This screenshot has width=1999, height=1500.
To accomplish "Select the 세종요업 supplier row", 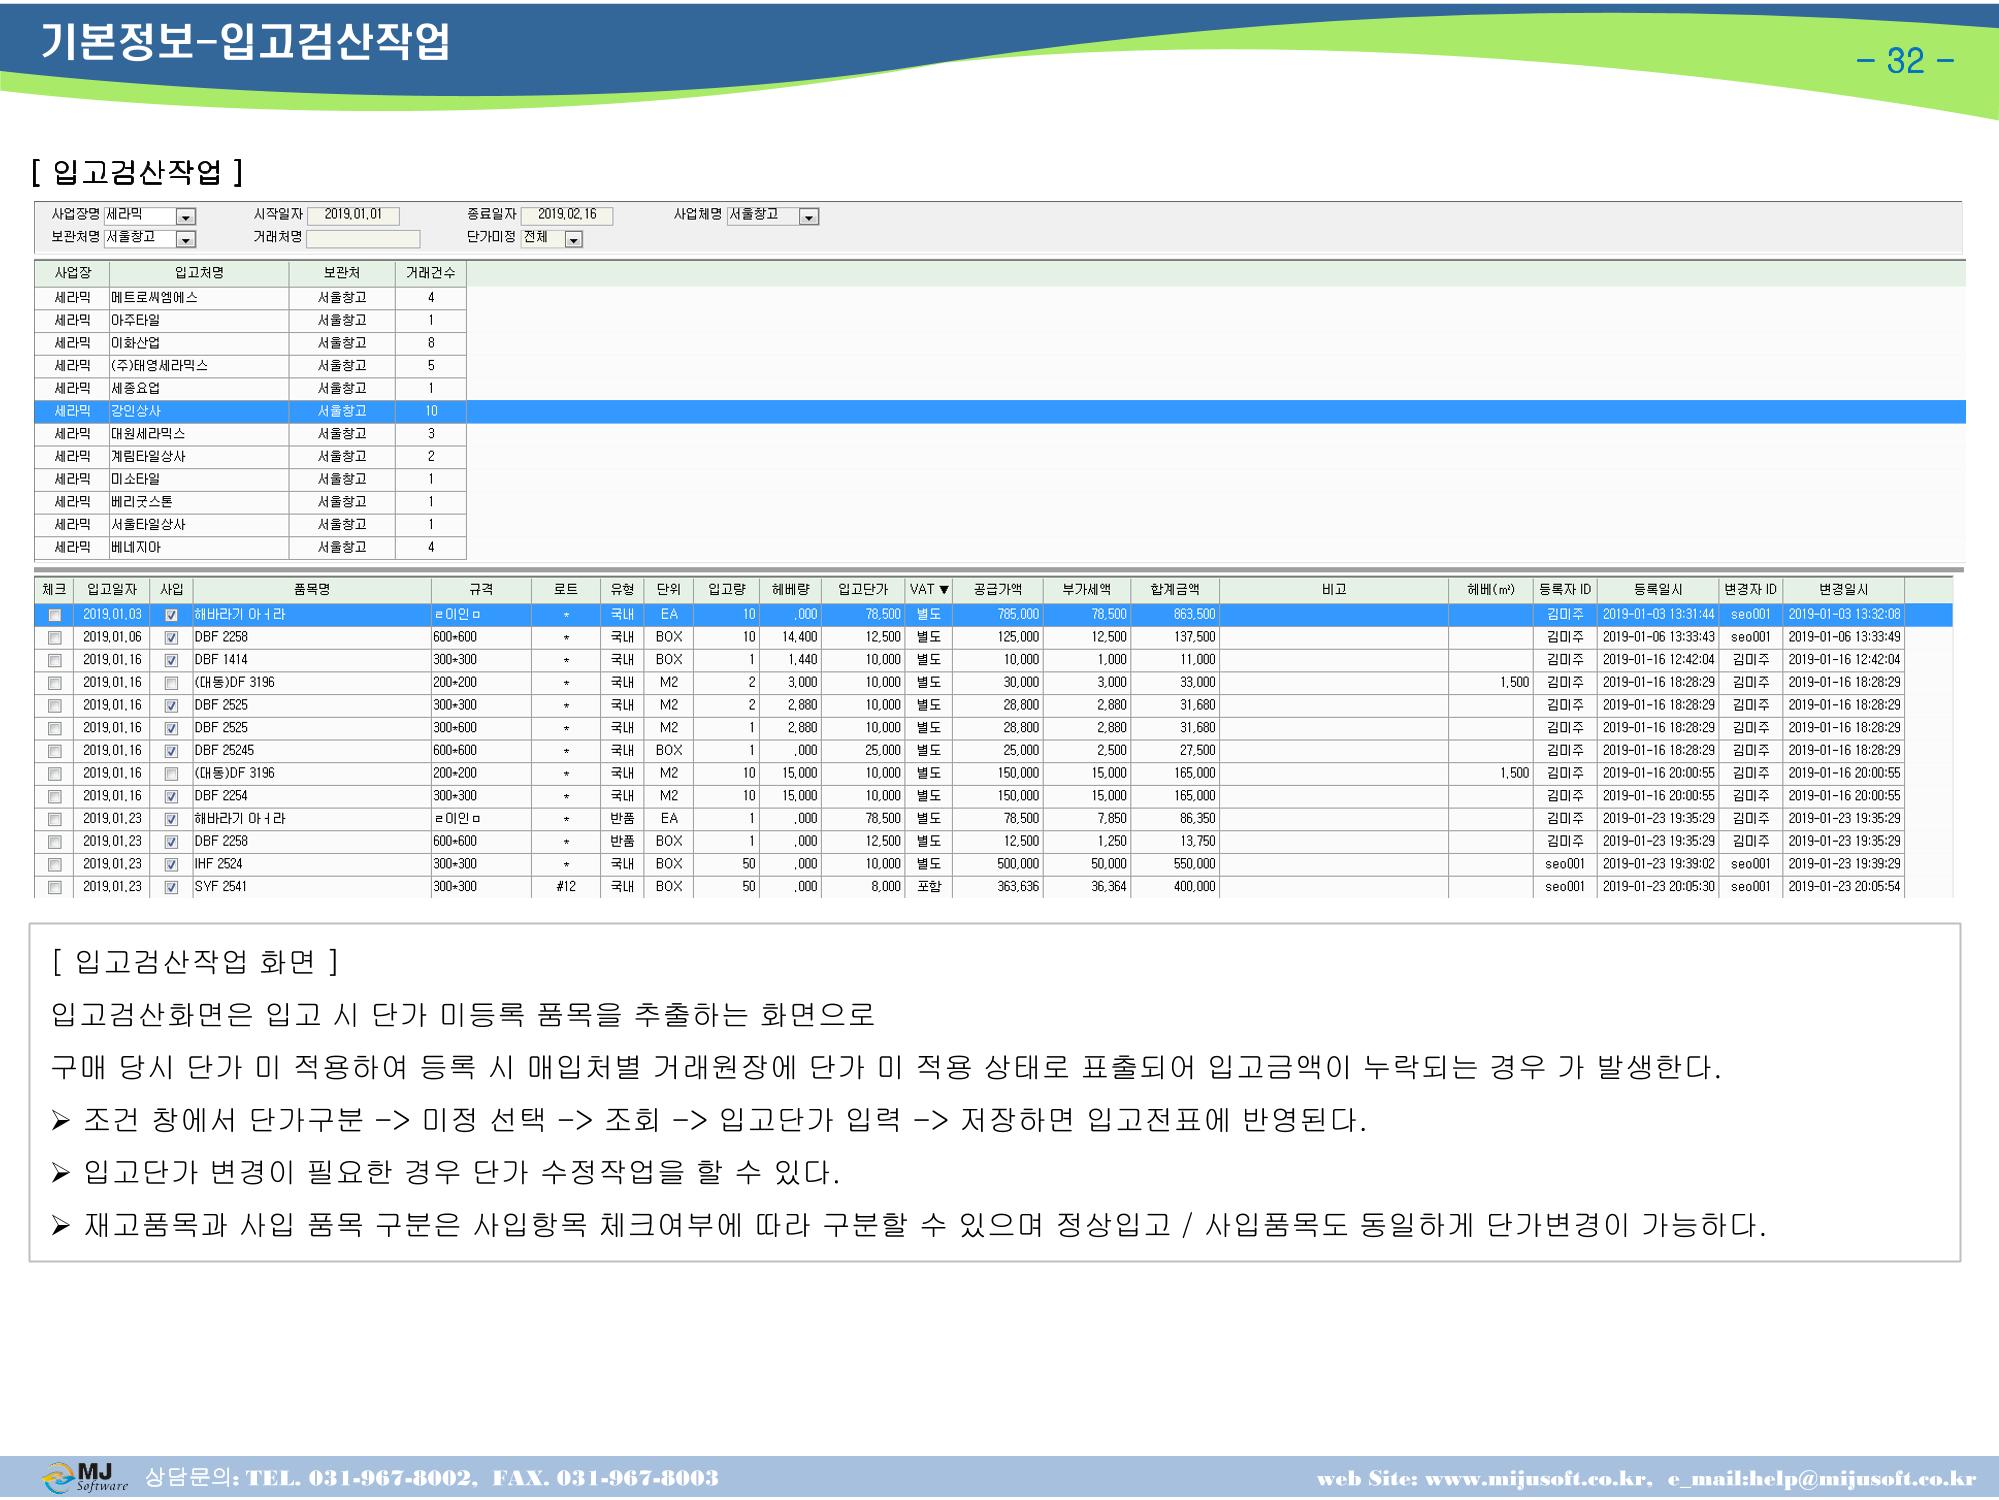I will [250, 388].
